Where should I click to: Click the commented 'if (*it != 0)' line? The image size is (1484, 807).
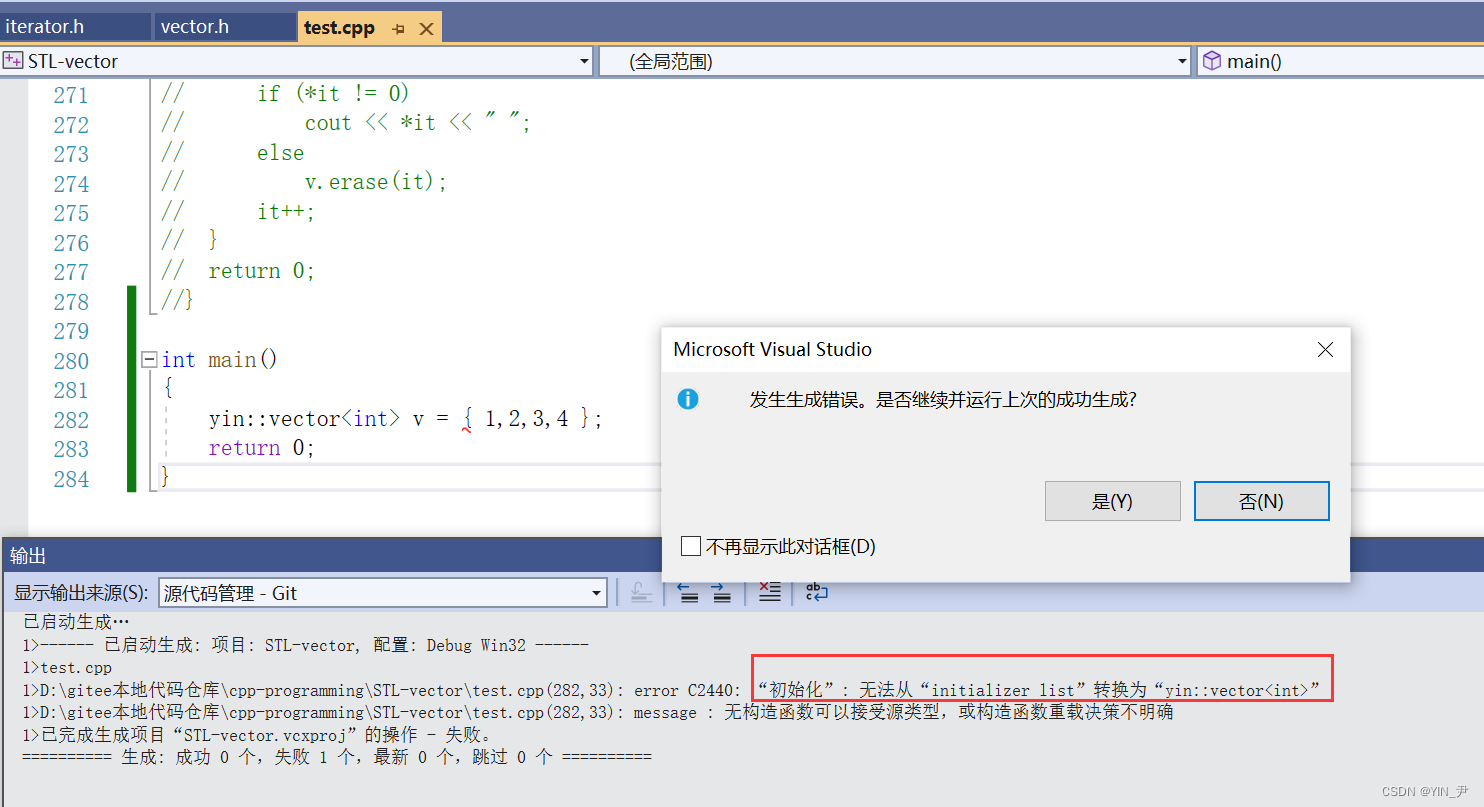333,94
